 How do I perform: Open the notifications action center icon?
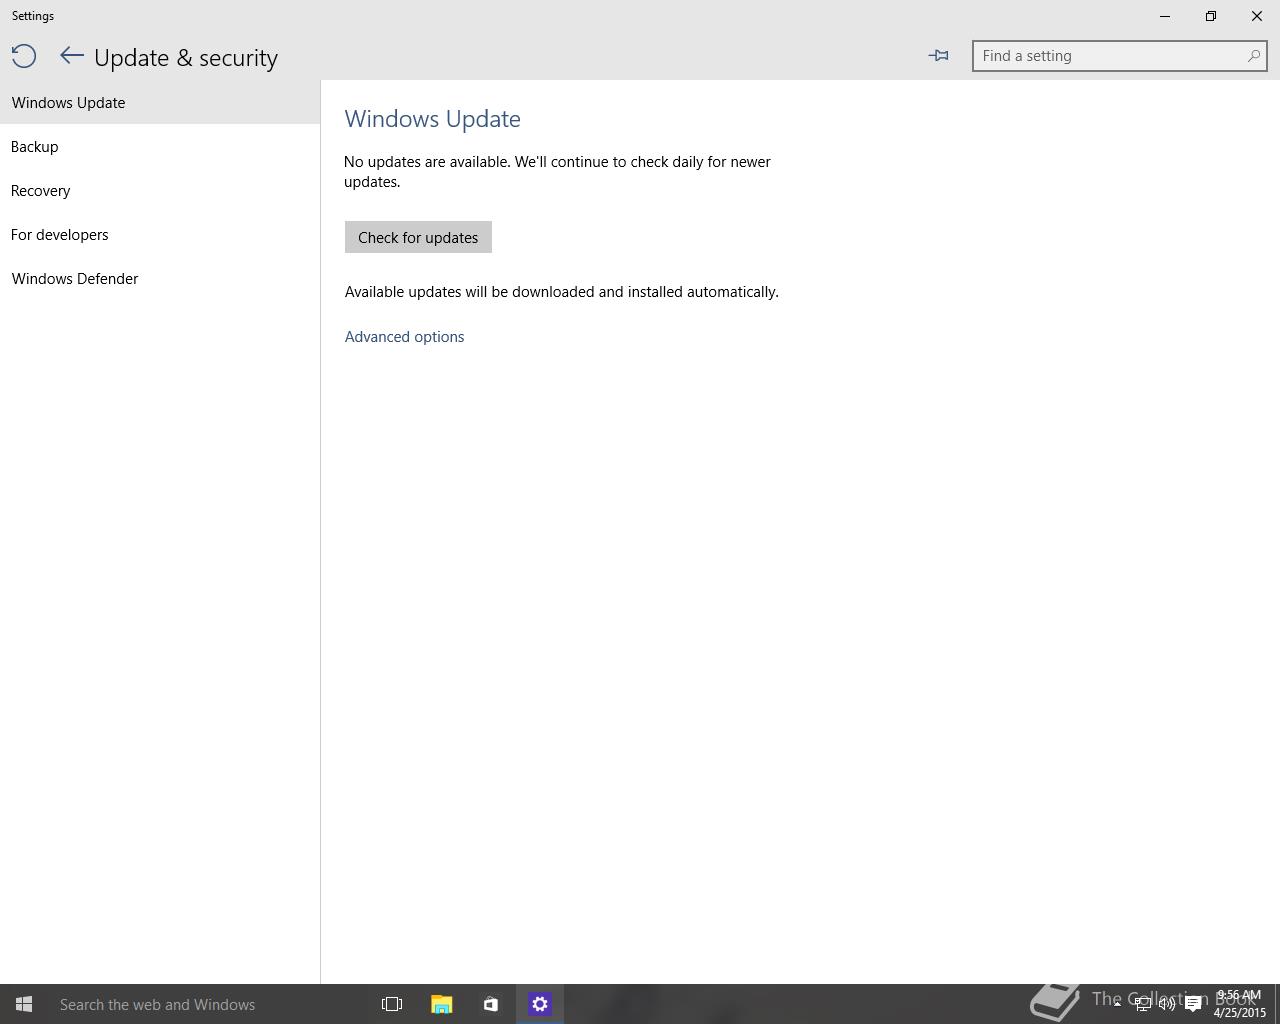coord(1193,1004)
